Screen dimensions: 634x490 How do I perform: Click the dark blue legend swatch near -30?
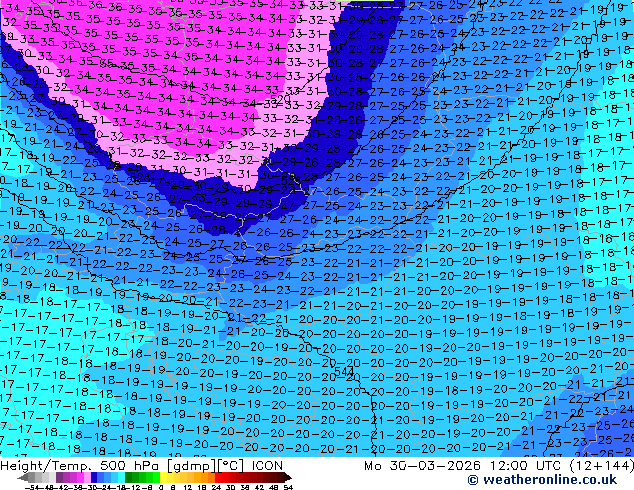point(94,478)
